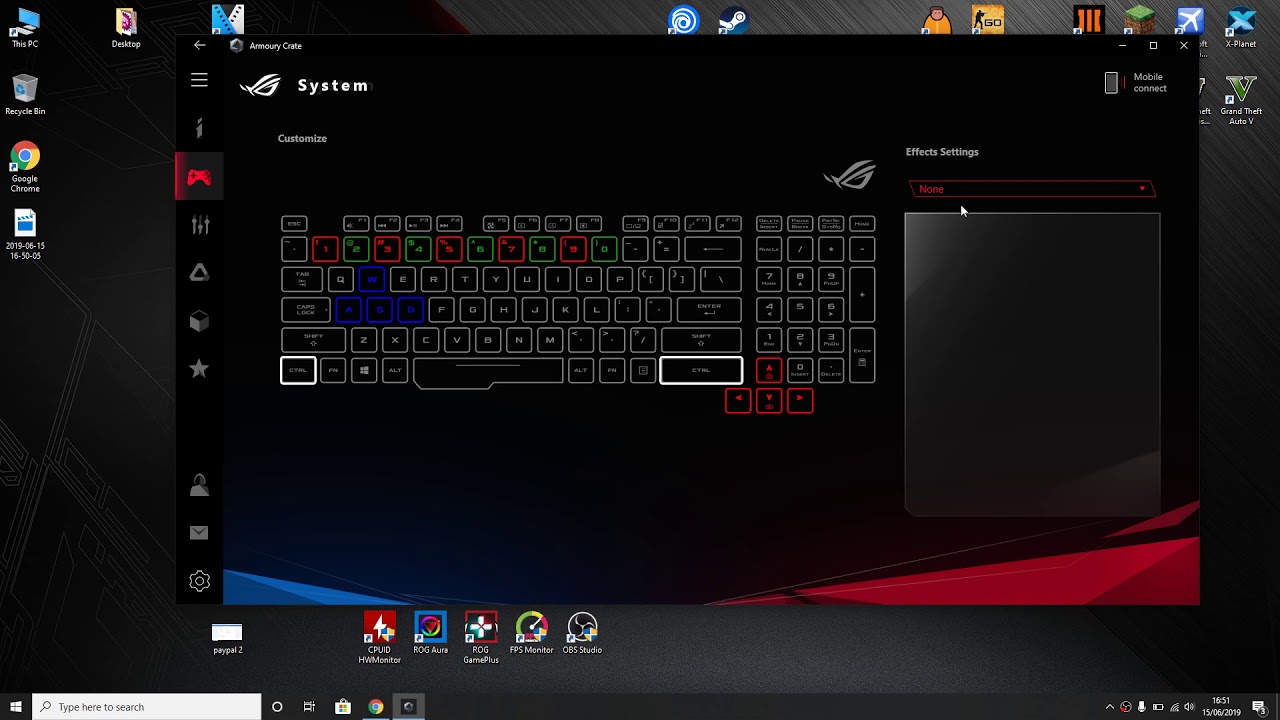
Task: Click the Mobile connect phone icon
Action: [x=1111, y=83]
